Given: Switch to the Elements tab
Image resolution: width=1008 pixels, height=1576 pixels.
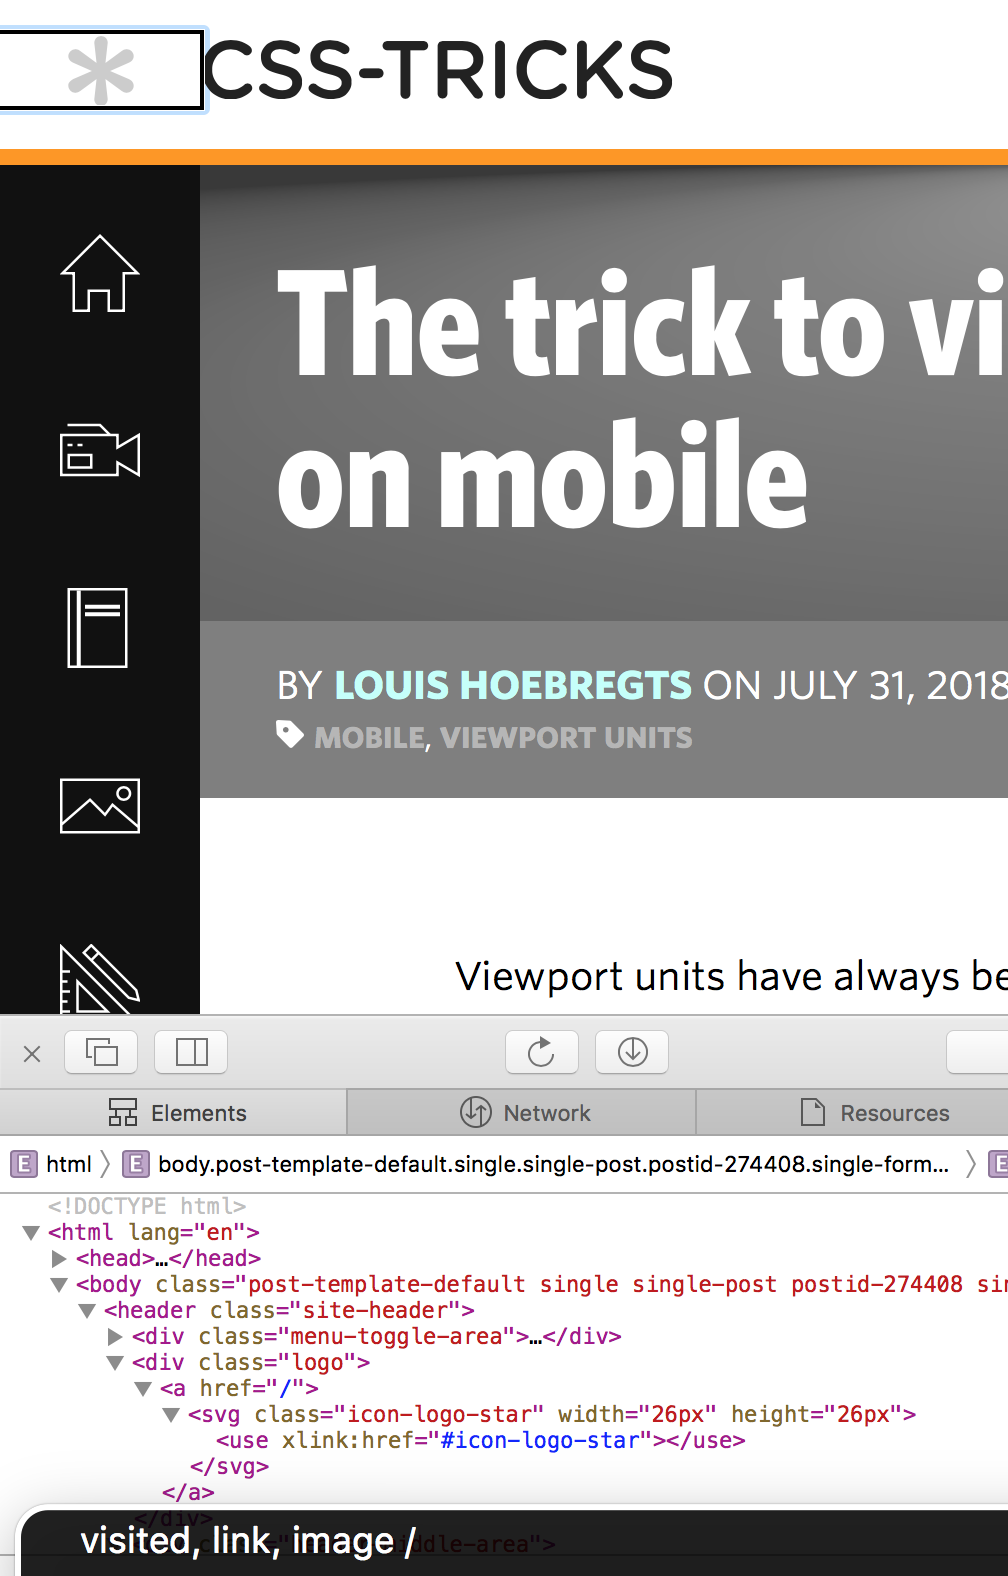Looking at the screenshot, I should pyautogui.click(x=174, y=1112).
